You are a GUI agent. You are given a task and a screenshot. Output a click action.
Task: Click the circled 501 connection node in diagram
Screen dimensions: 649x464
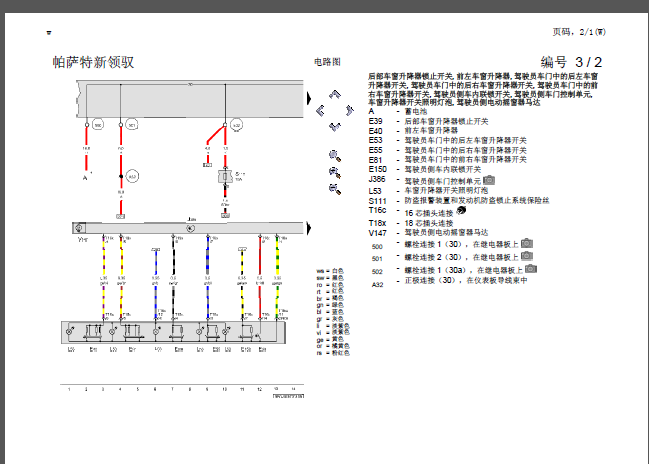click(x=132, y=125)
